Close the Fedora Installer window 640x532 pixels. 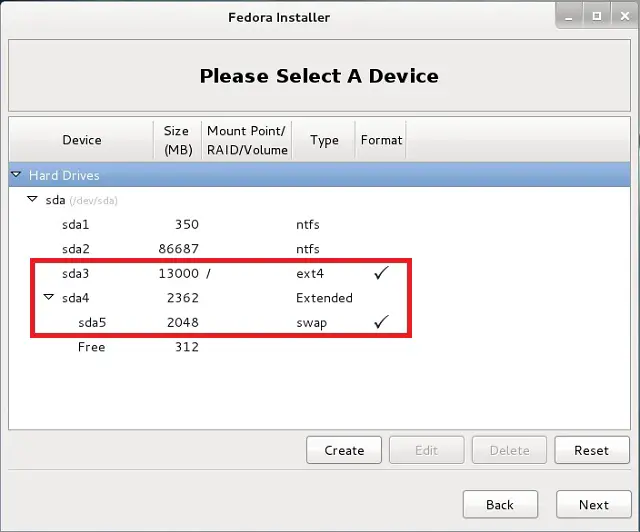[x=624, y=16]
